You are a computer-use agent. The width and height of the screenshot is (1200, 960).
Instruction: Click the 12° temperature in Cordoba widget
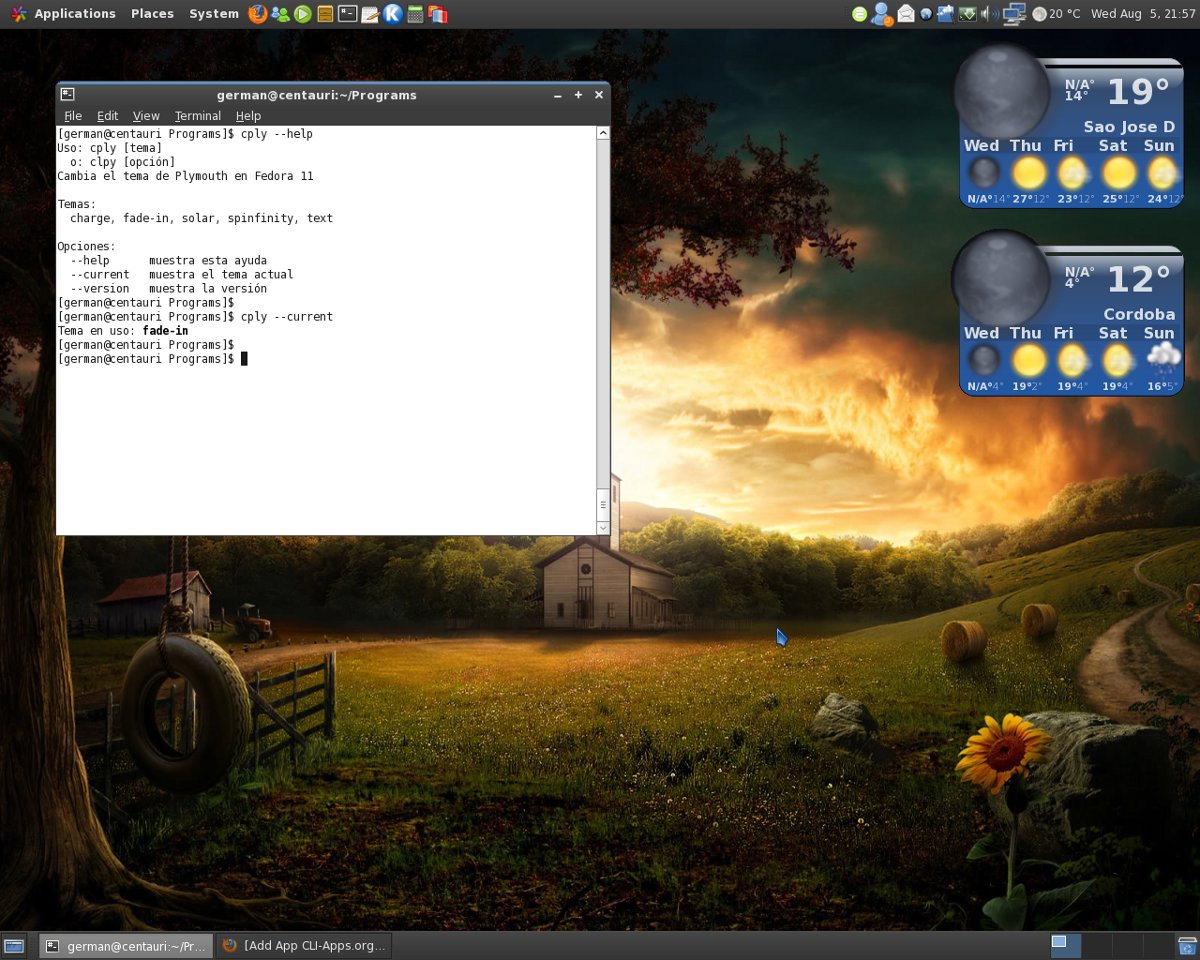pyautogui.click(x=1138, y=280)
